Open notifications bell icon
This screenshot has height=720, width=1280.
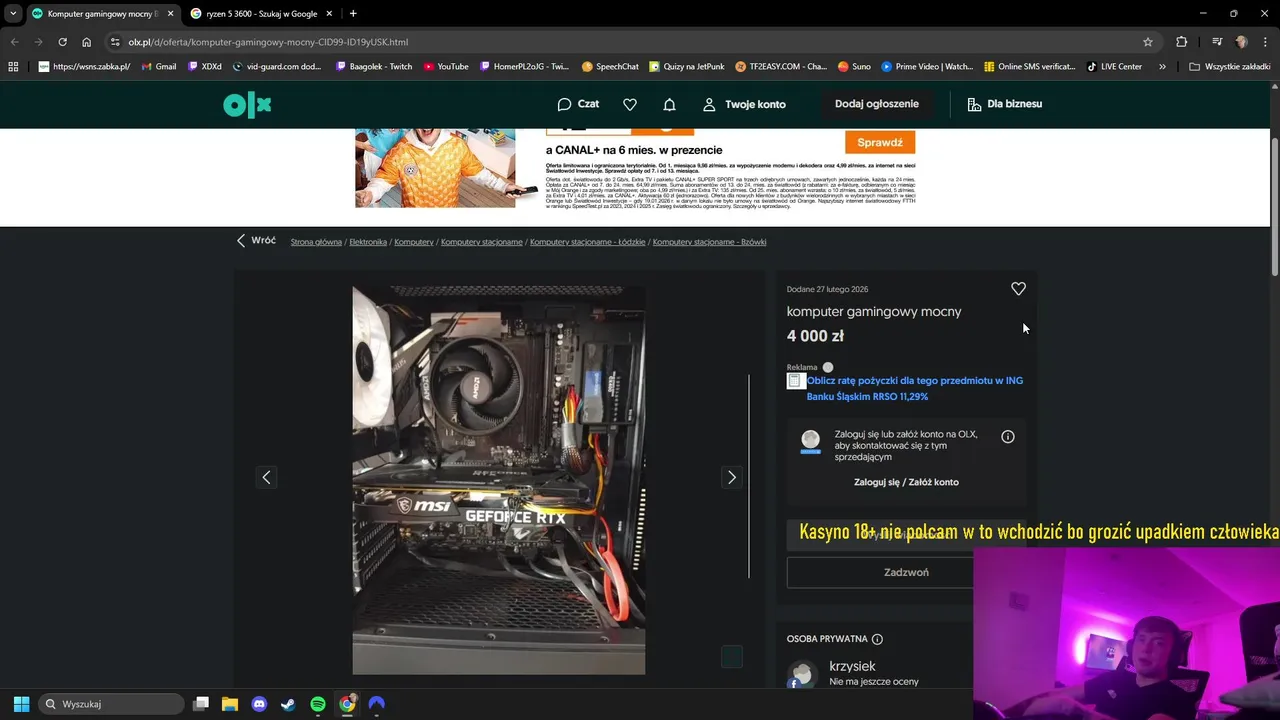[670, 104]
